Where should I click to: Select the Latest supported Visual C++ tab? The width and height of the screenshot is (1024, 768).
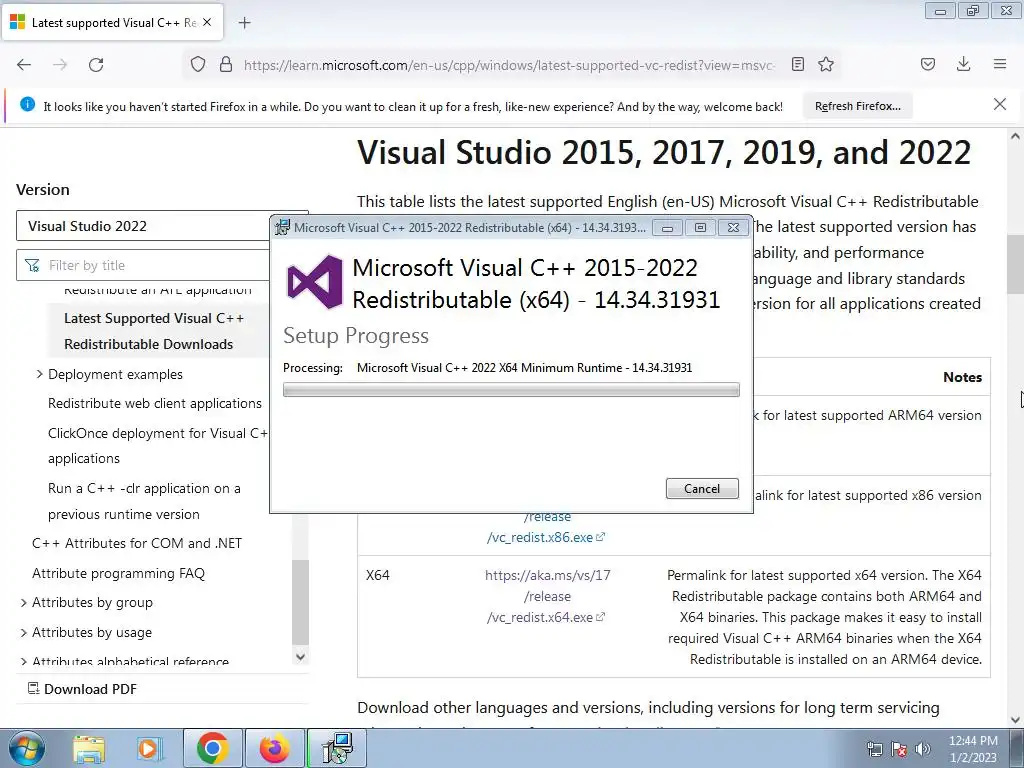pyautogui.click(x=112, y=22)
